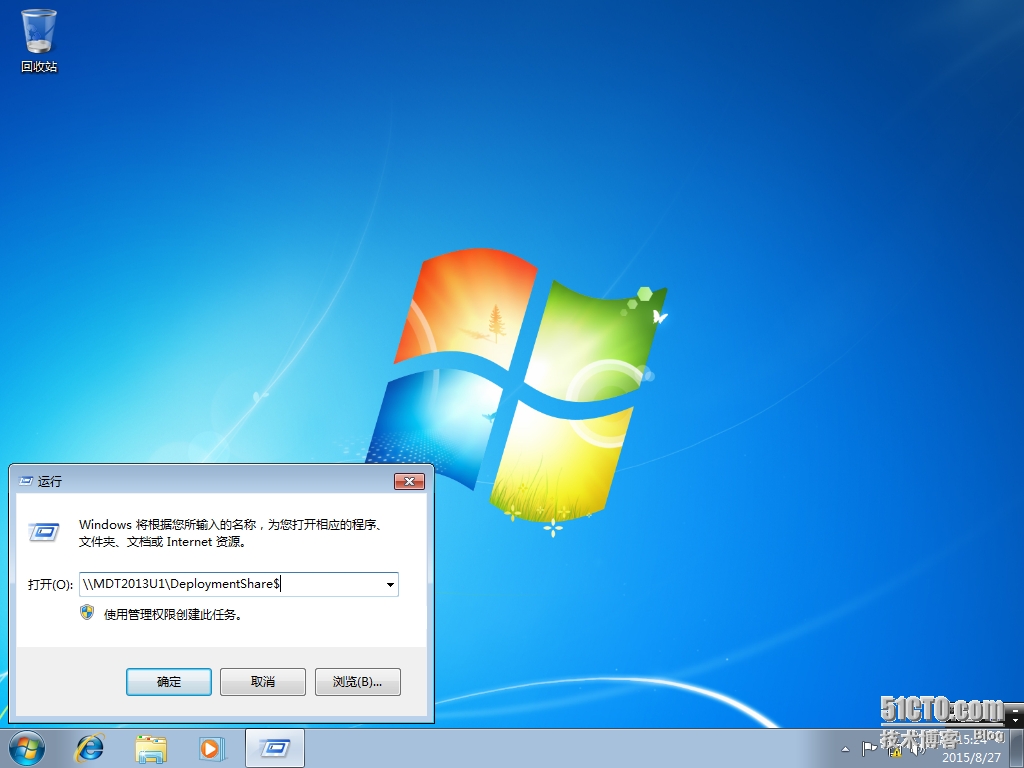Confirm with the 确定 button
Screen dimensions: 1024x768
click(x=168, y=682)
